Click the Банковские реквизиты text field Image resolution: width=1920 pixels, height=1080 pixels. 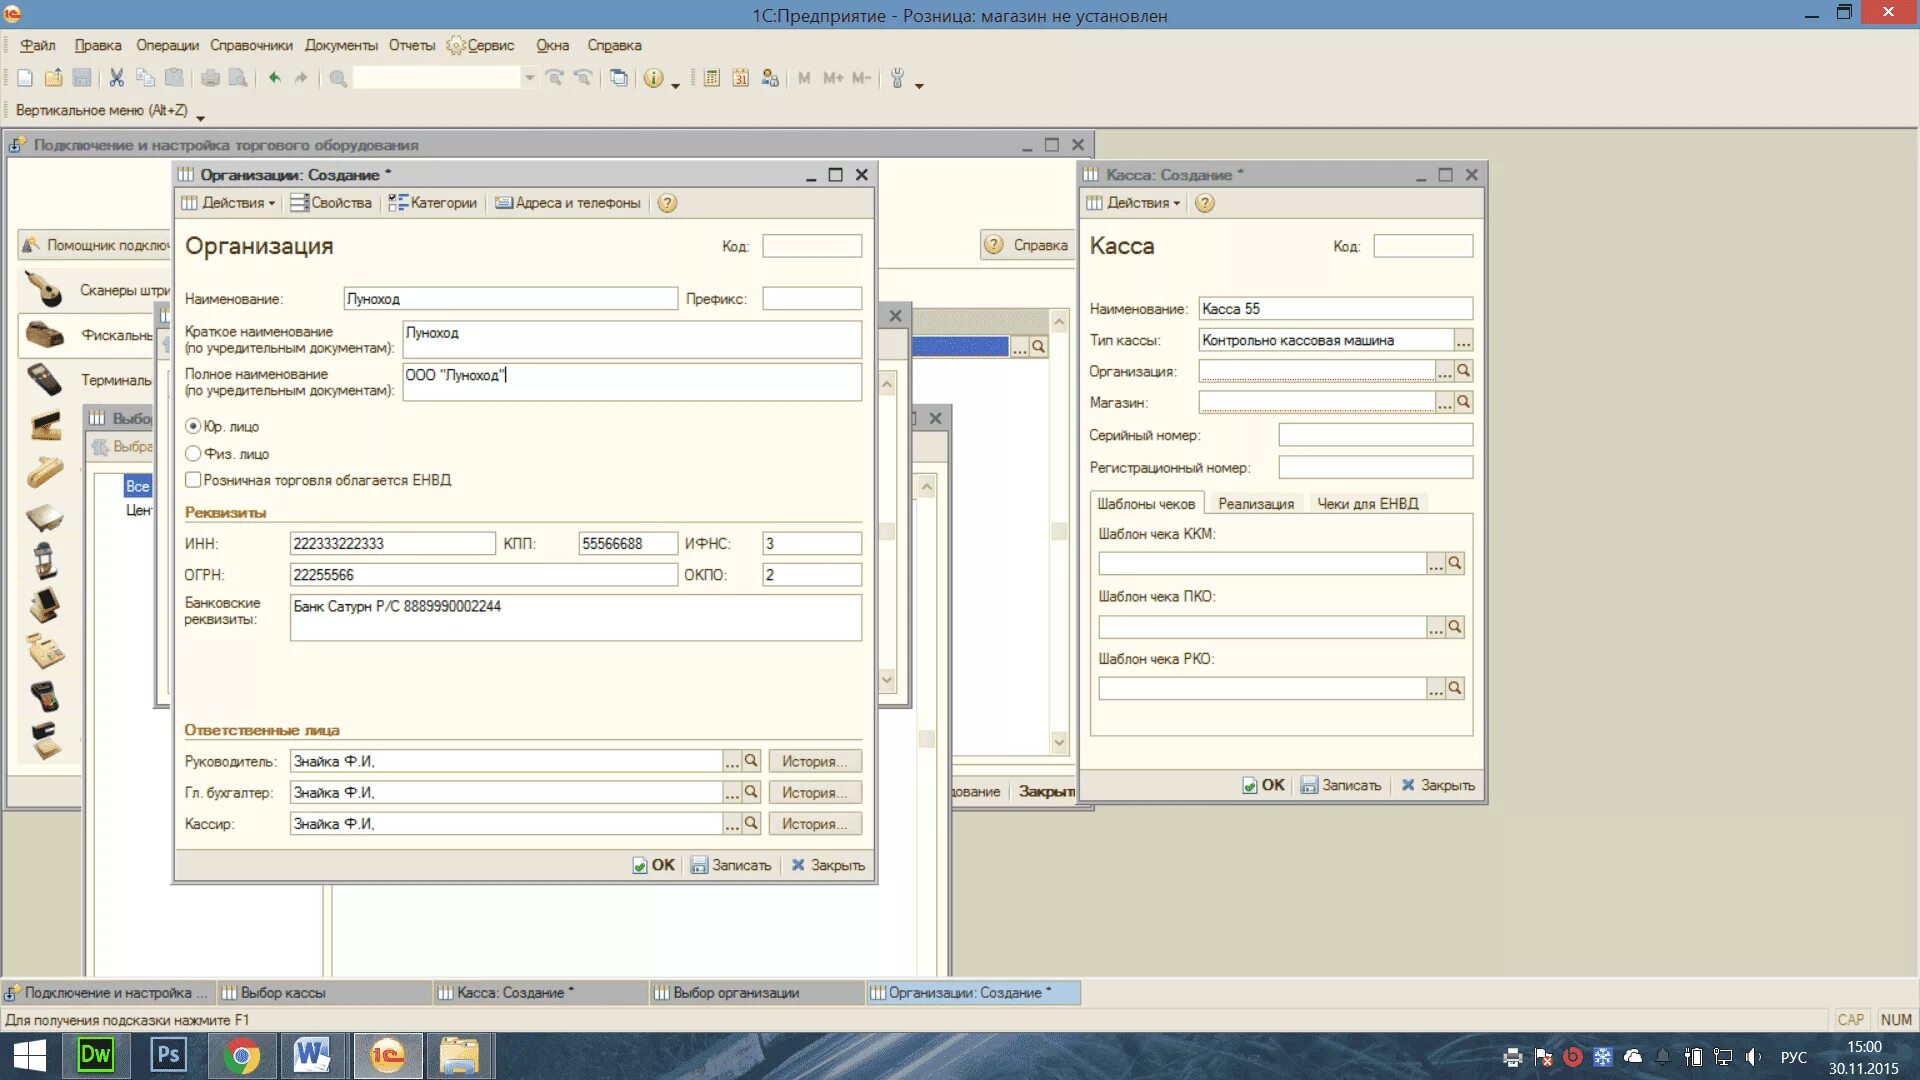click(575, 617)
